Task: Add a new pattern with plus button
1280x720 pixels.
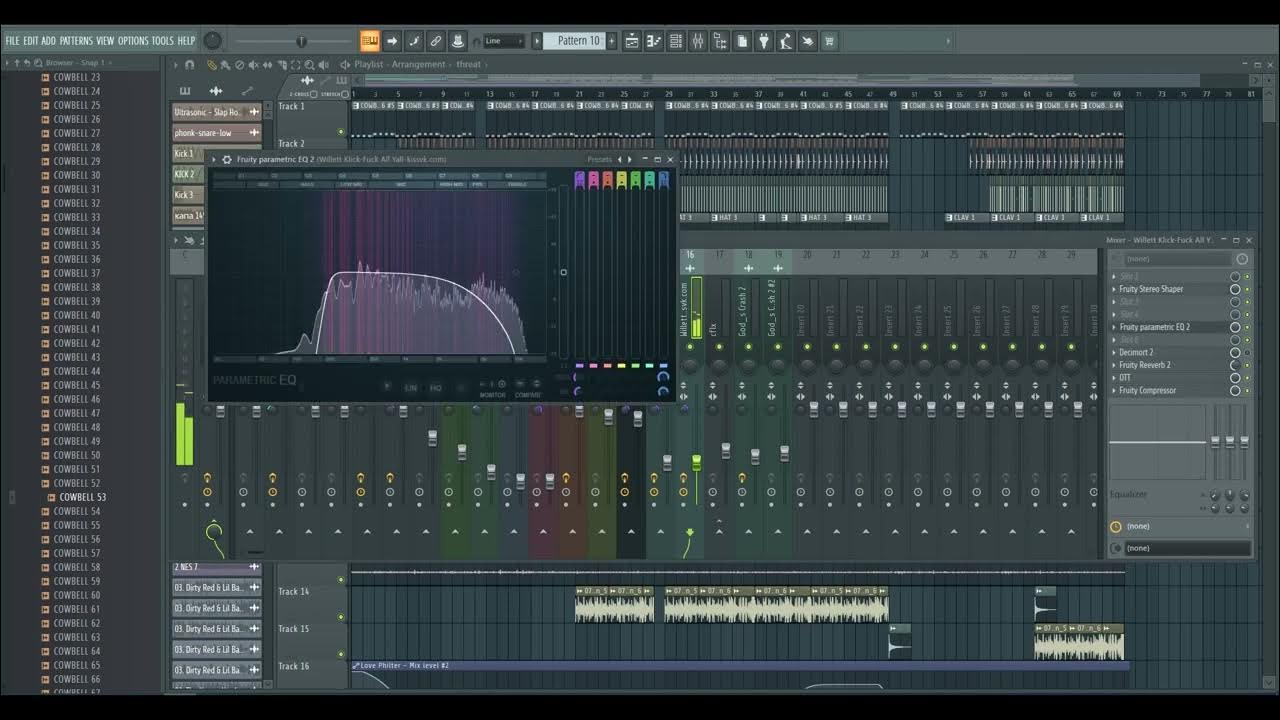Action: coord(612,41)
